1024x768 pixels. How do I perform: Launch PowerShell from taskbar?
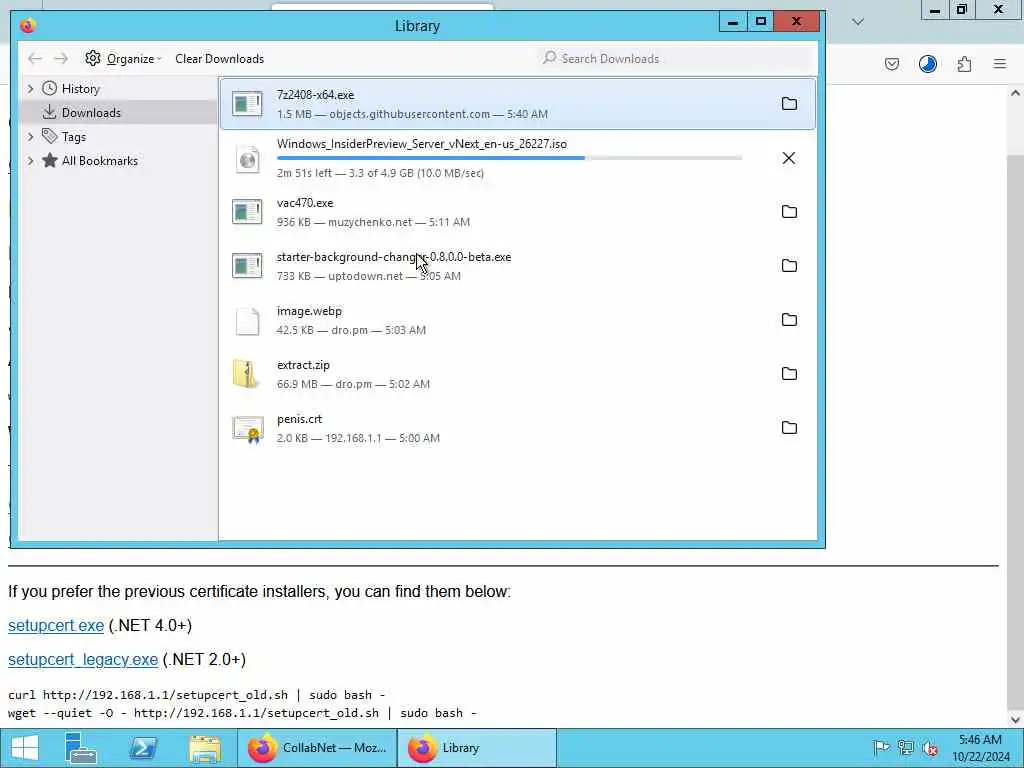143,748
